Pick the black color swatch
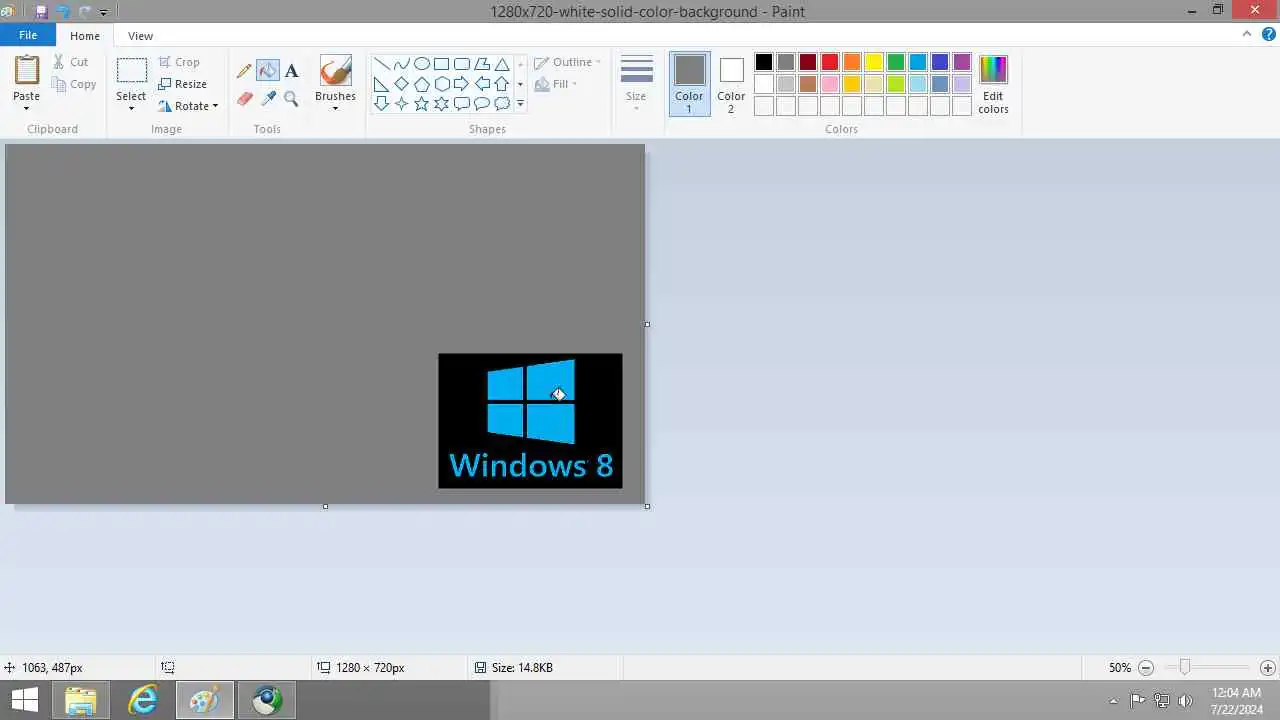1280x720 pixels. point(764,62)
